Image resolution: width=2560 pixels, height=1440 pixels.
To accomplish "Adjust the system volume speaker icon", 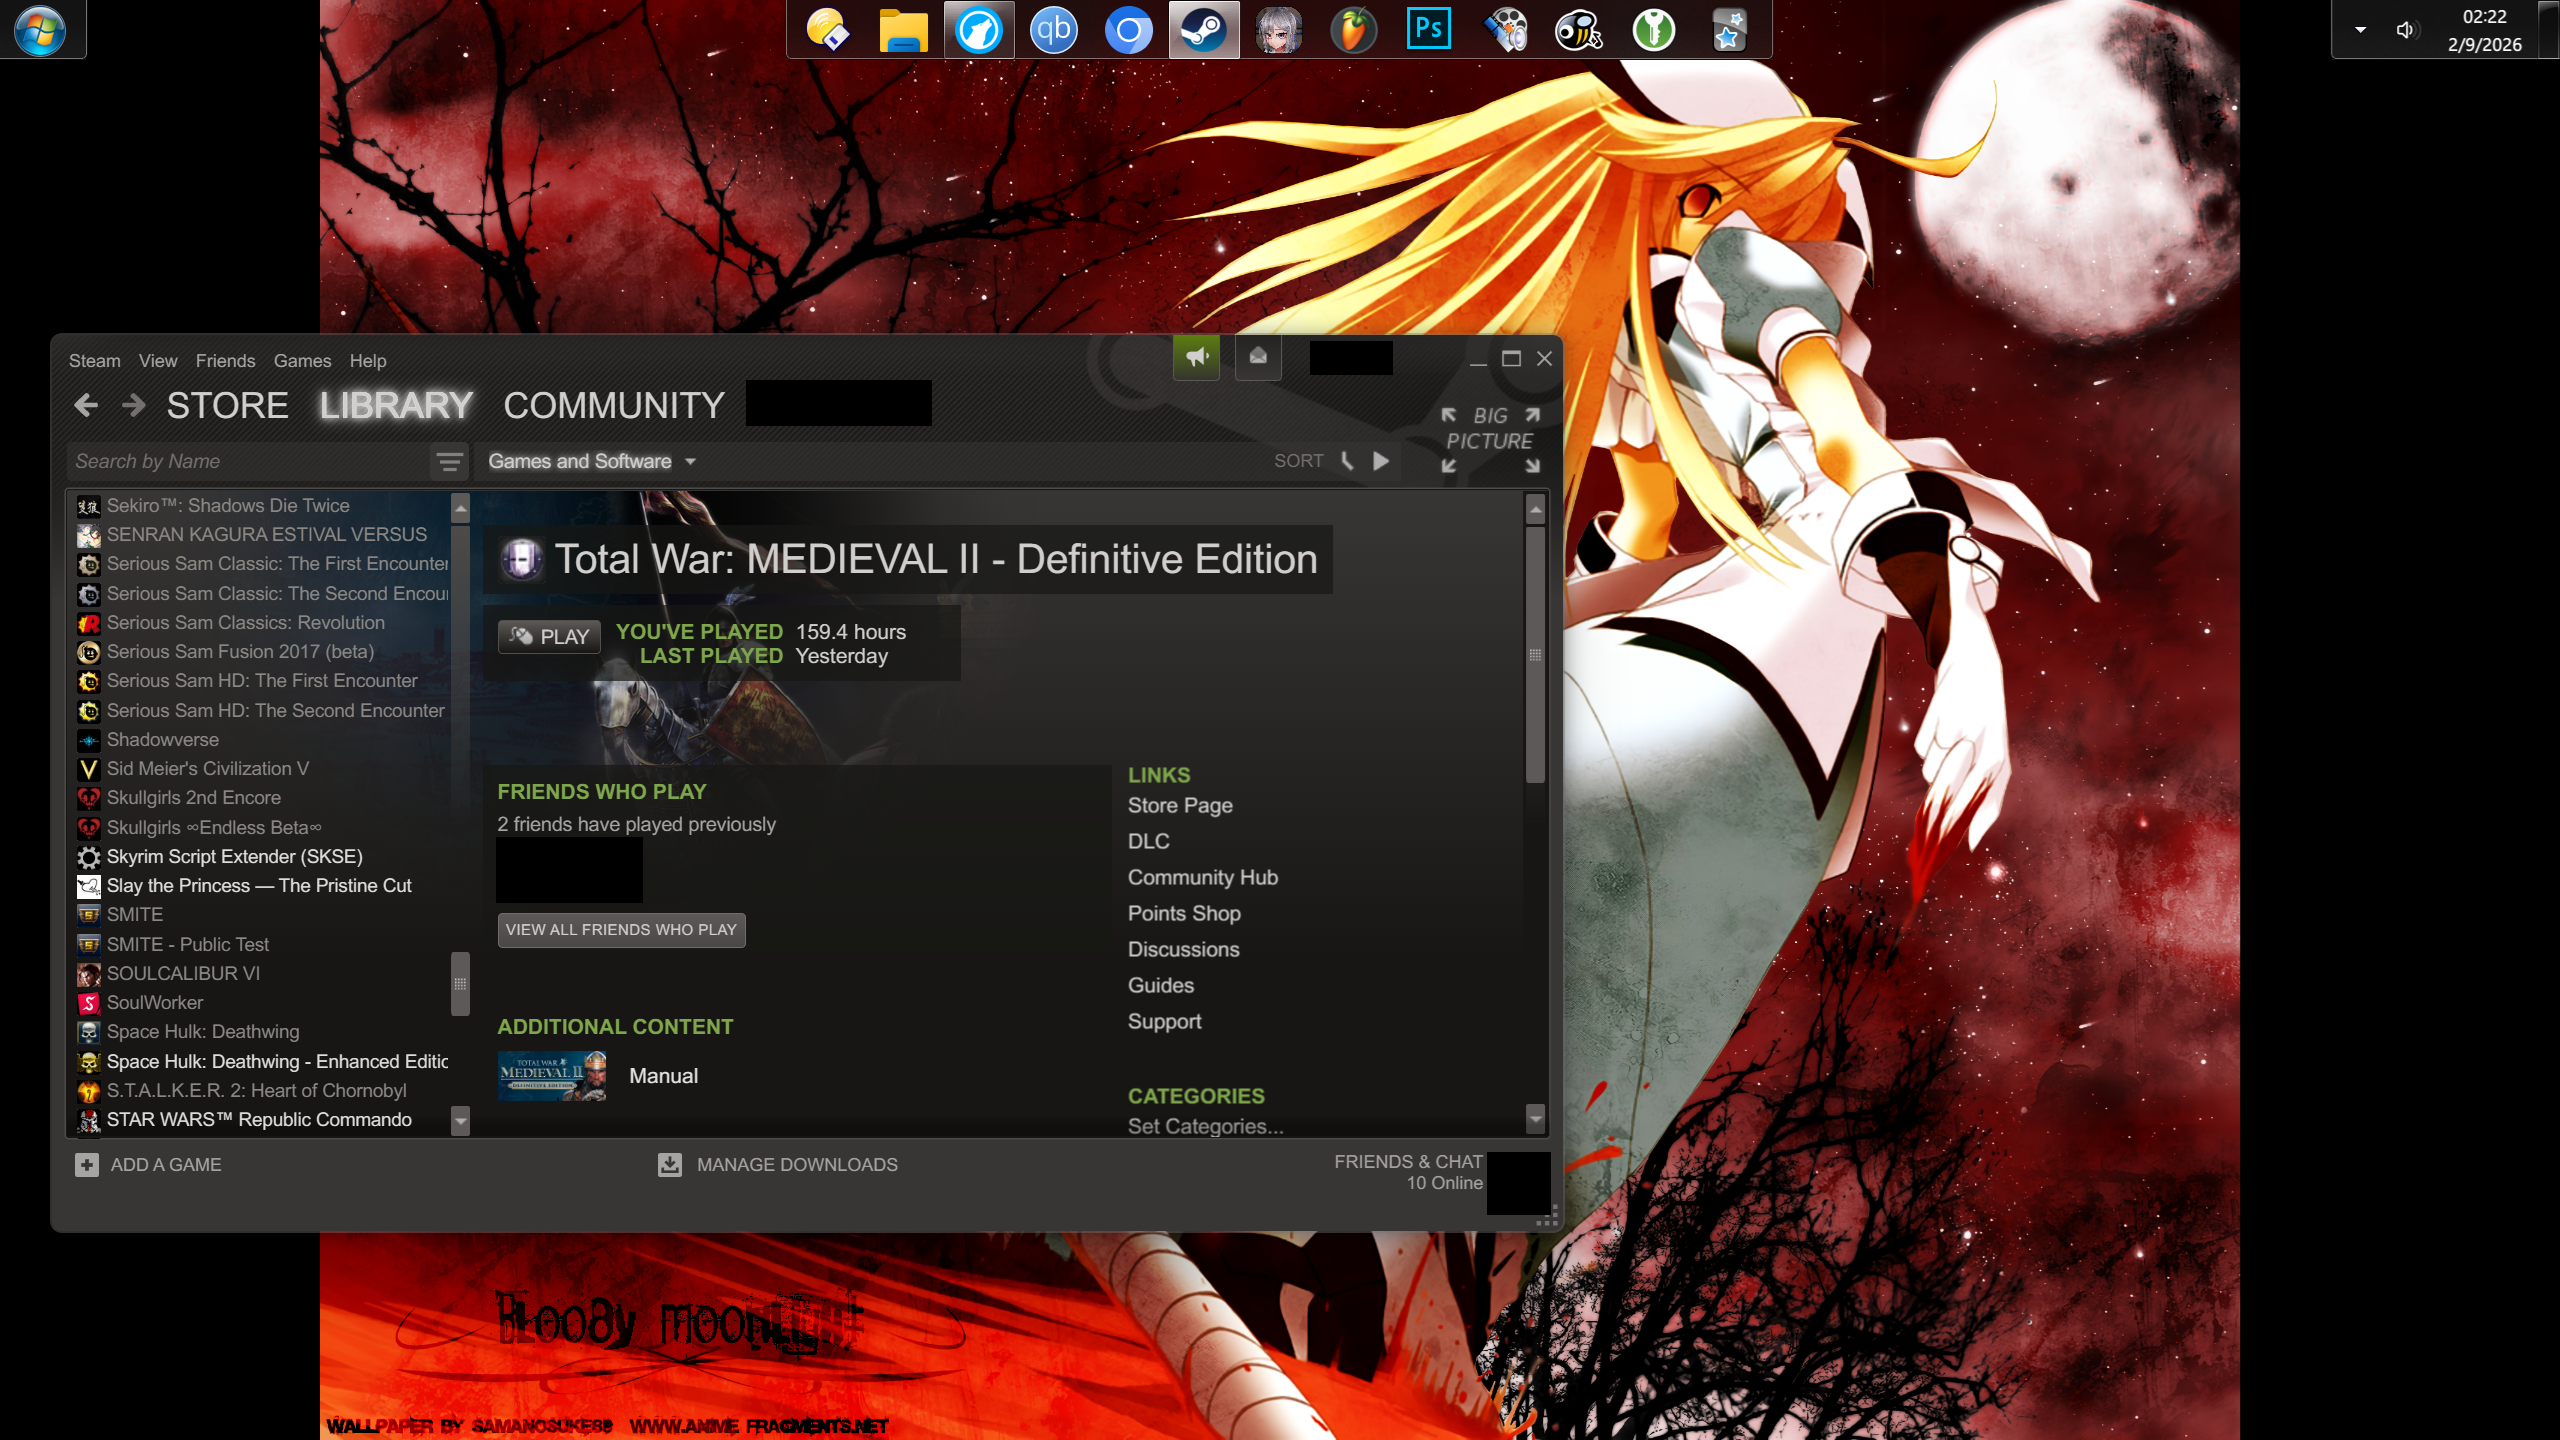I will tap(2405, 30).
